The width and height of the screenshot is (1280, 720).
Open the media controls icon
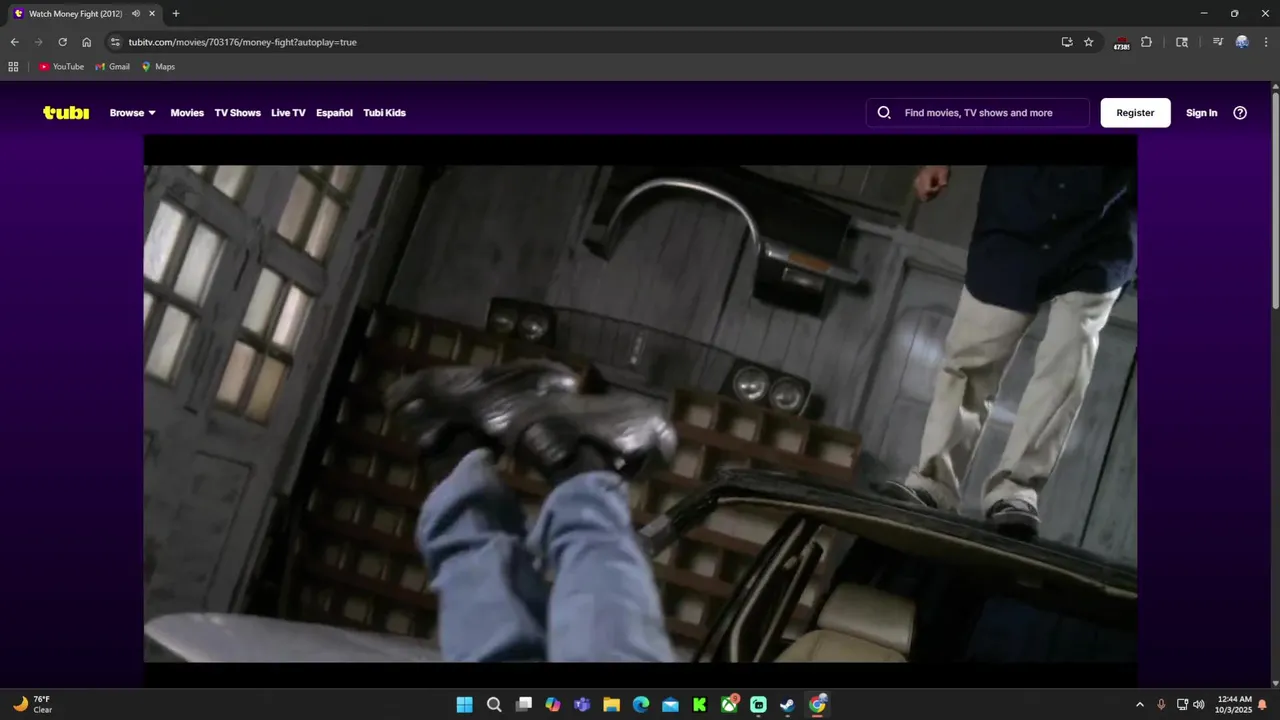[1217, 42]
